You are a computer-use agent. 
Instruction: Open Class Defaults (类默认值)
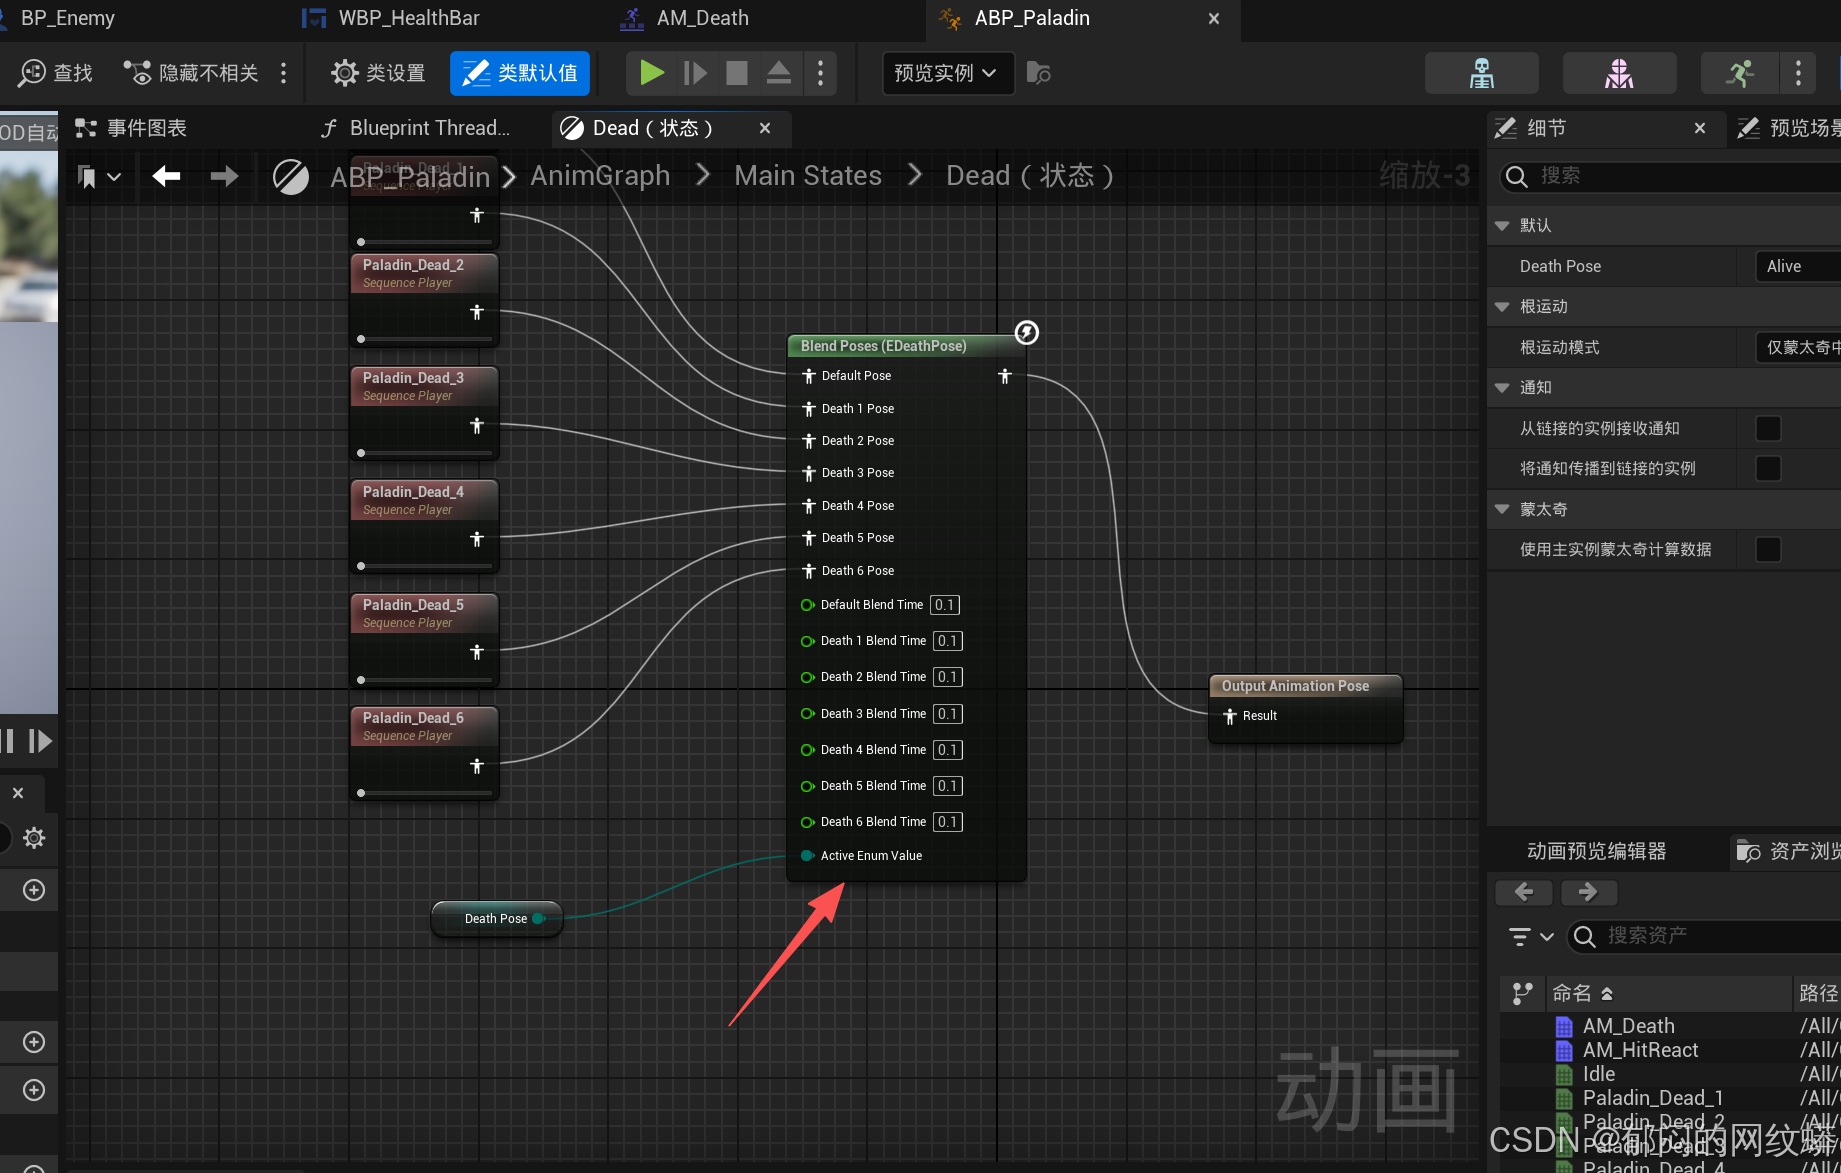pos(520,73)
